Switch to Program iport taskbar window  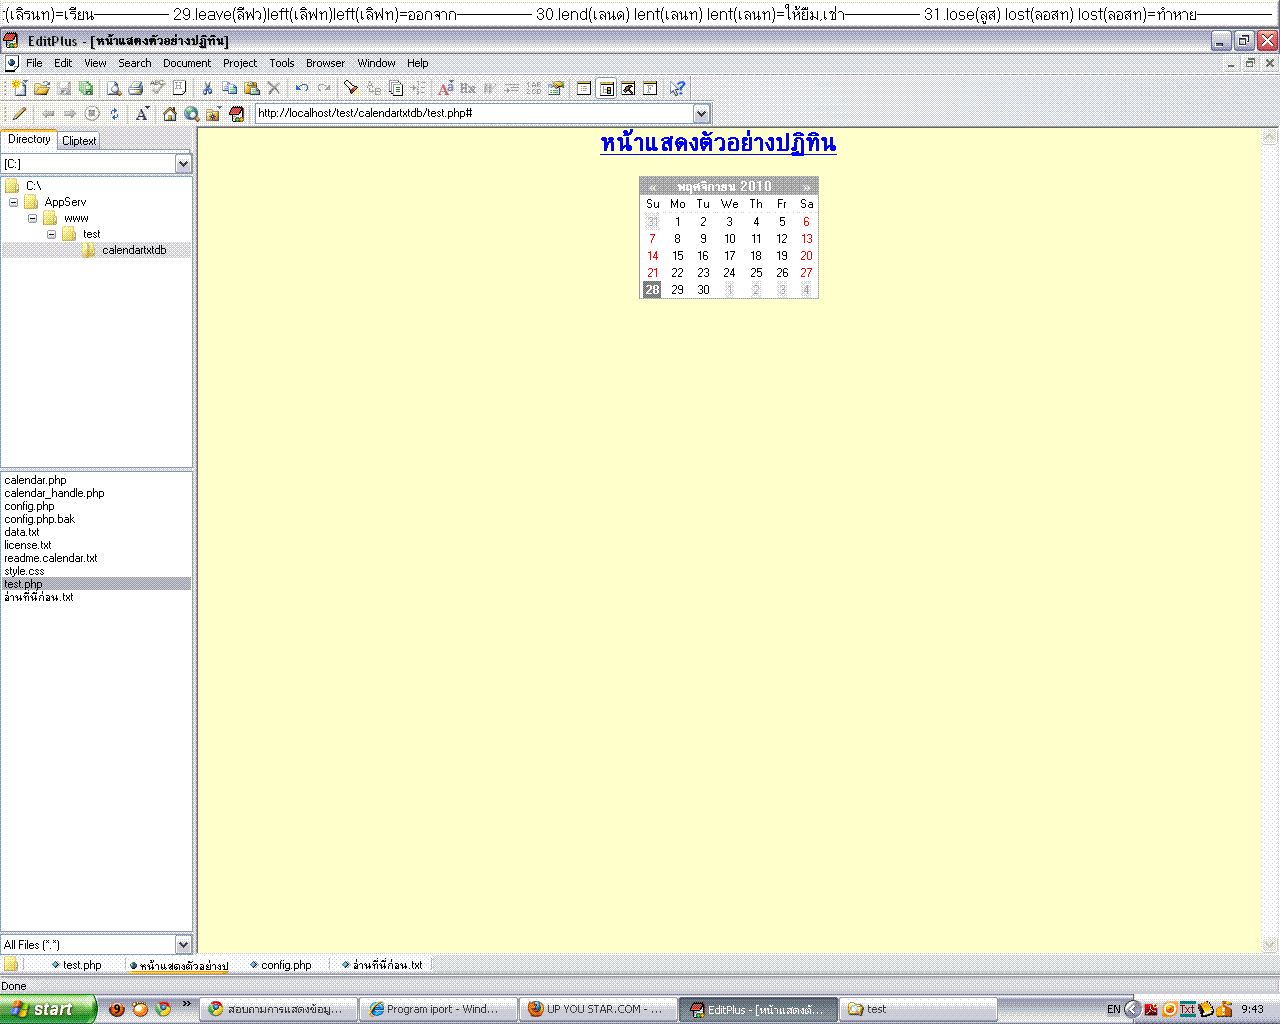(x=438, y=1009)
